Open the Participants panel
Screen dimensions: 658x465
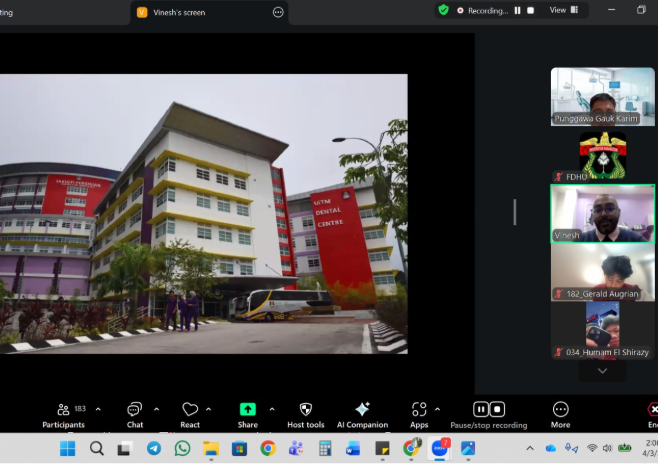pos(63,410)
